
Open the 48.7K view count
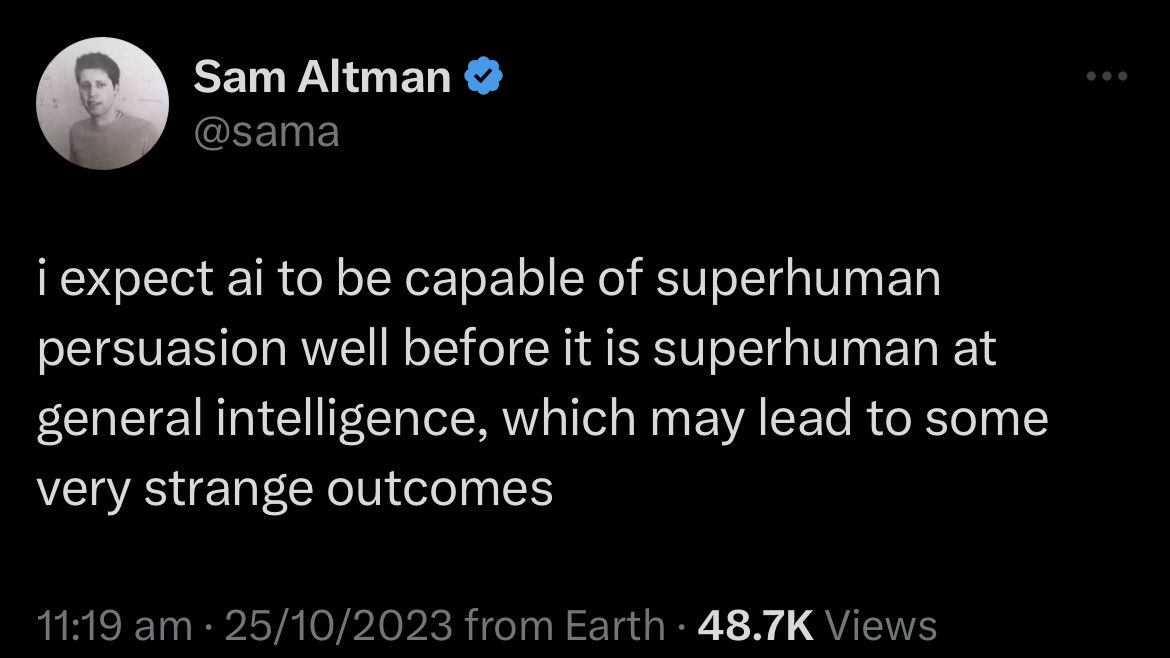tap(755, 624)
